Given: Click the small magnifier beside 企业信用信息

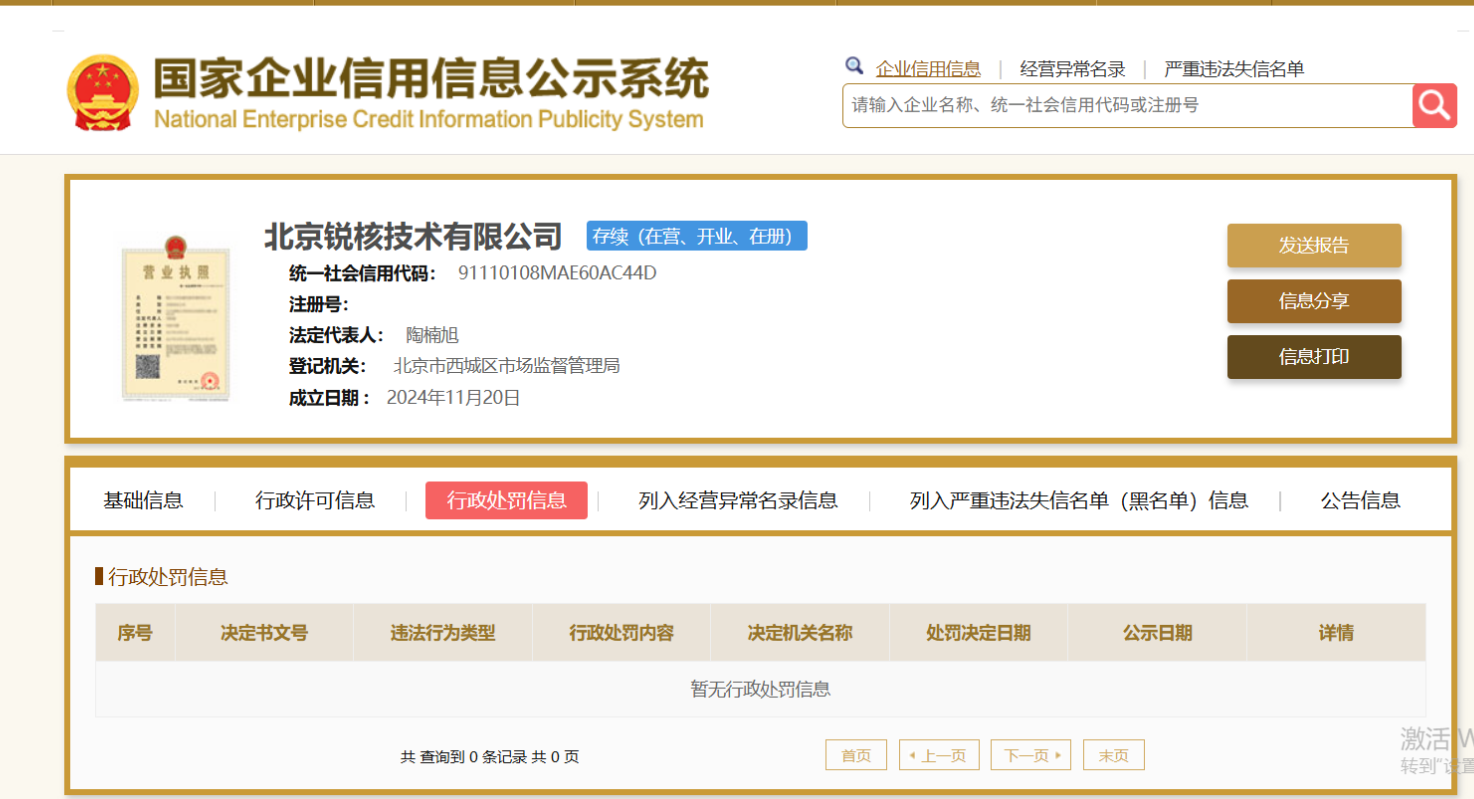Looking at the screenshot, I should point(854,66).
